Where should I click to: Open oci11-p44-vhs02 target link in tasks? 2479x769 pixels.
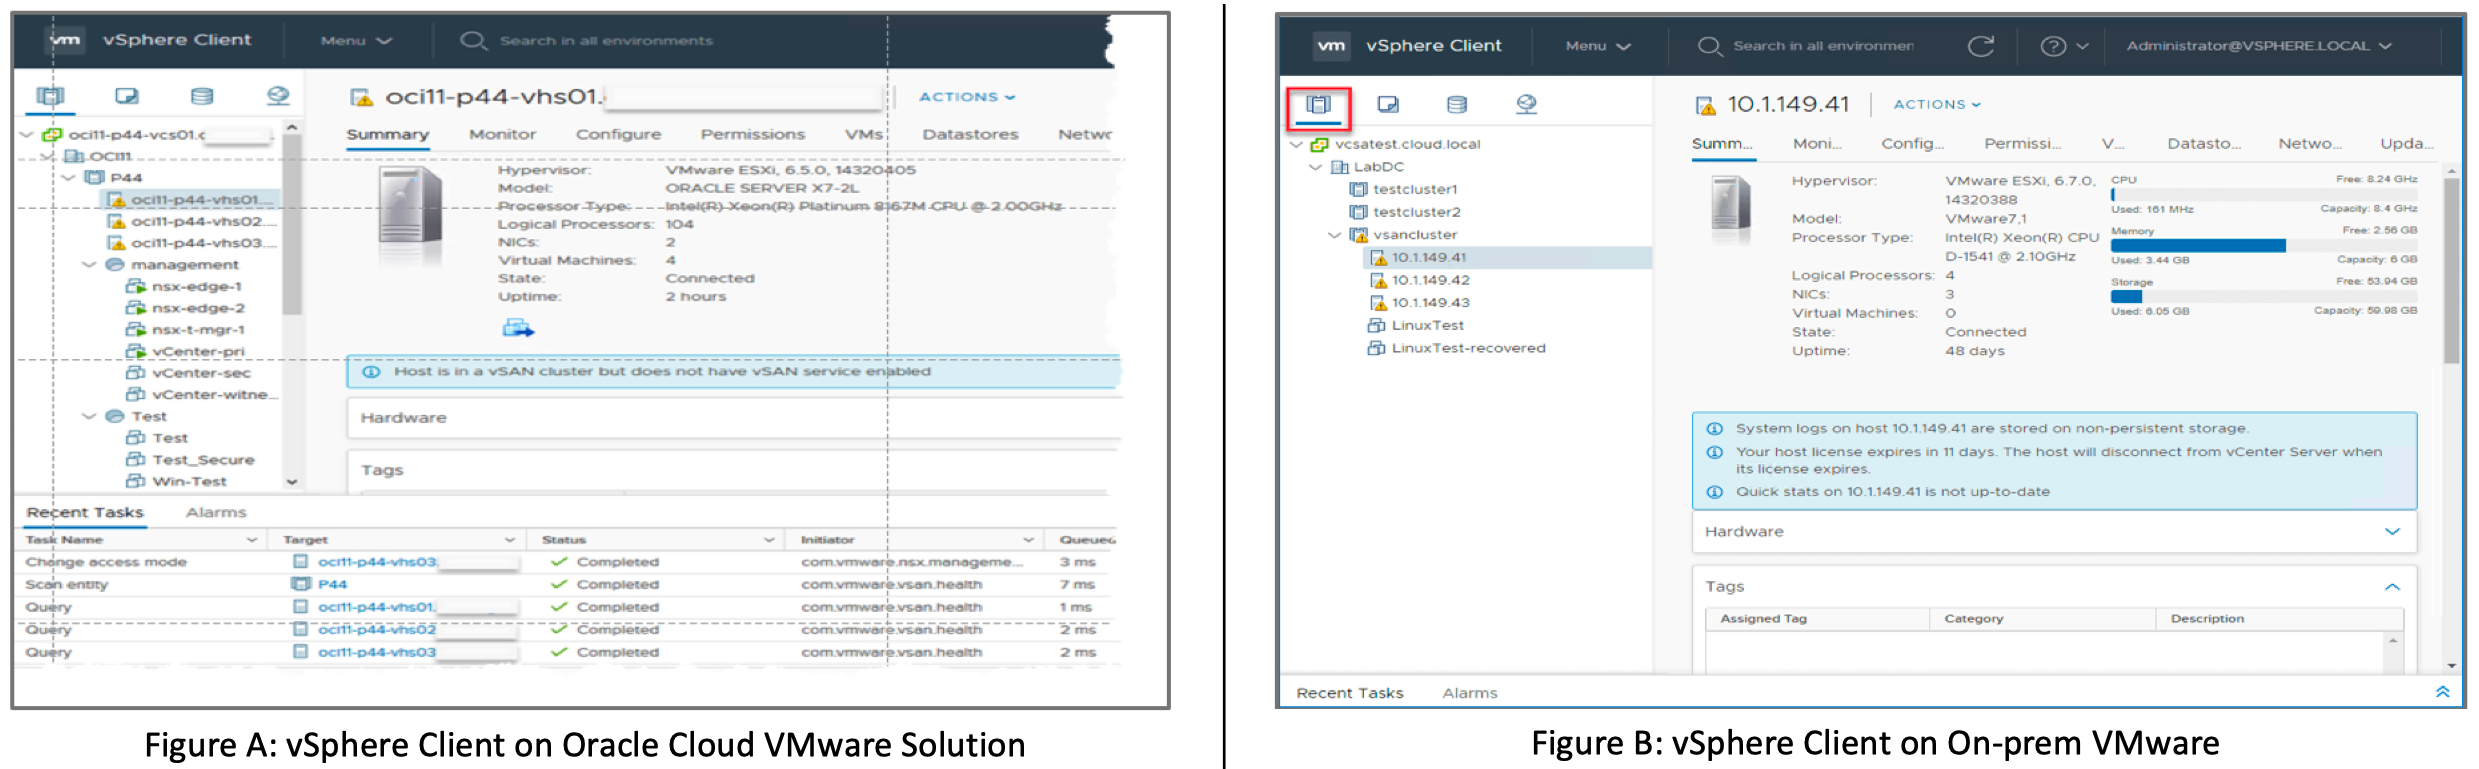click(377, 630)
